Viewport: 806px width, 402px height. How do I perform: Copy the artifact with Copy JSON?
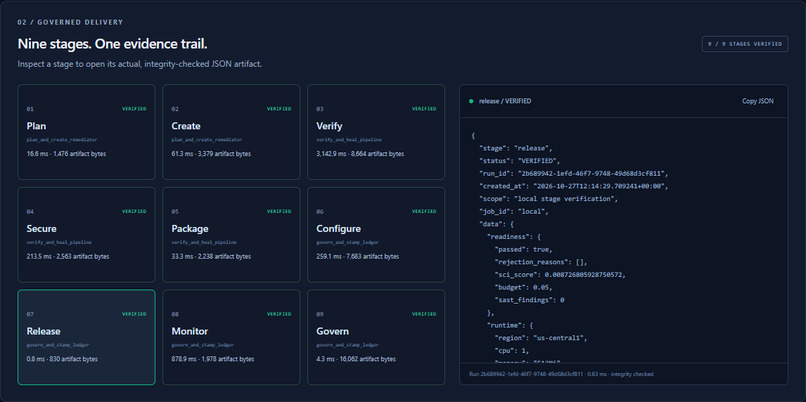coord(757,101)
